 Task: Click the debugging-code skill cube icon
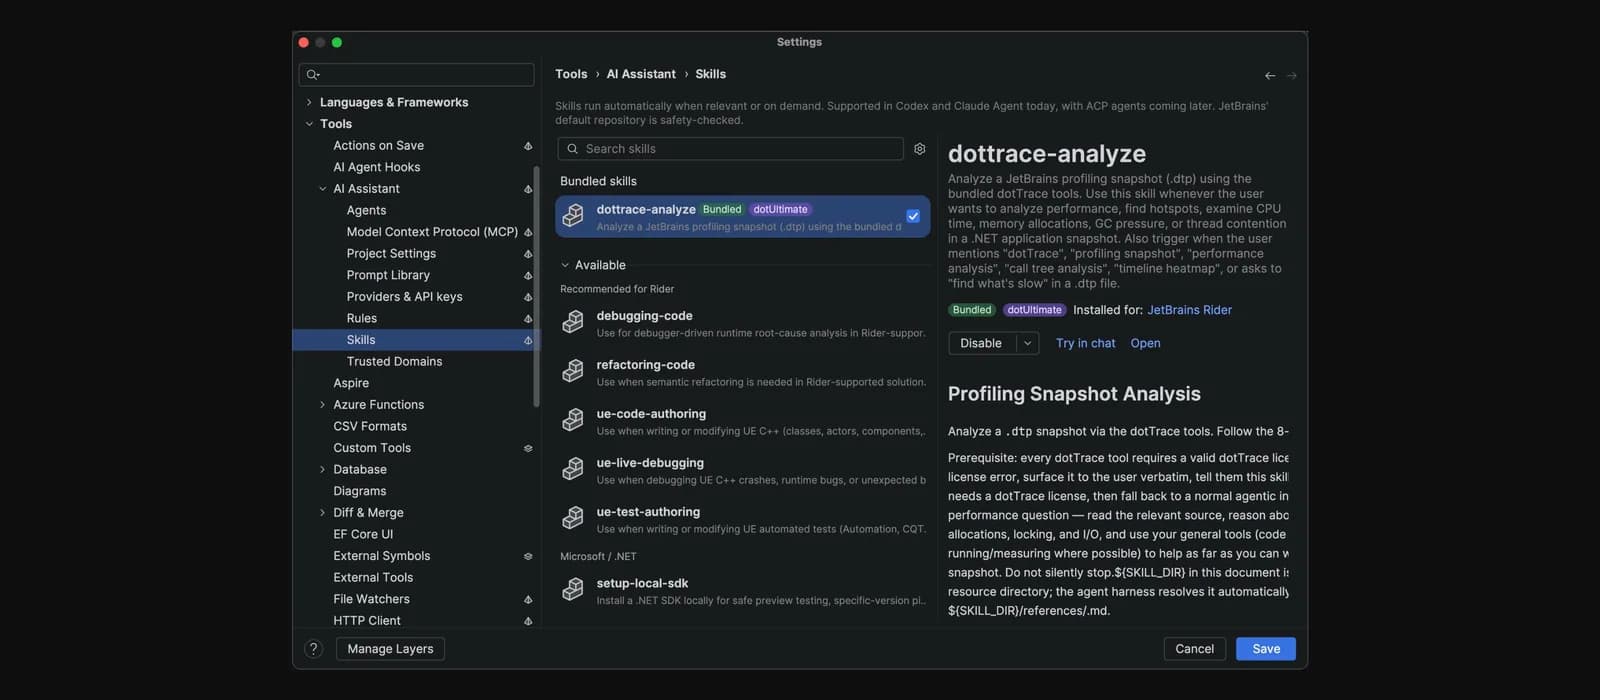(x=573, y=322)
